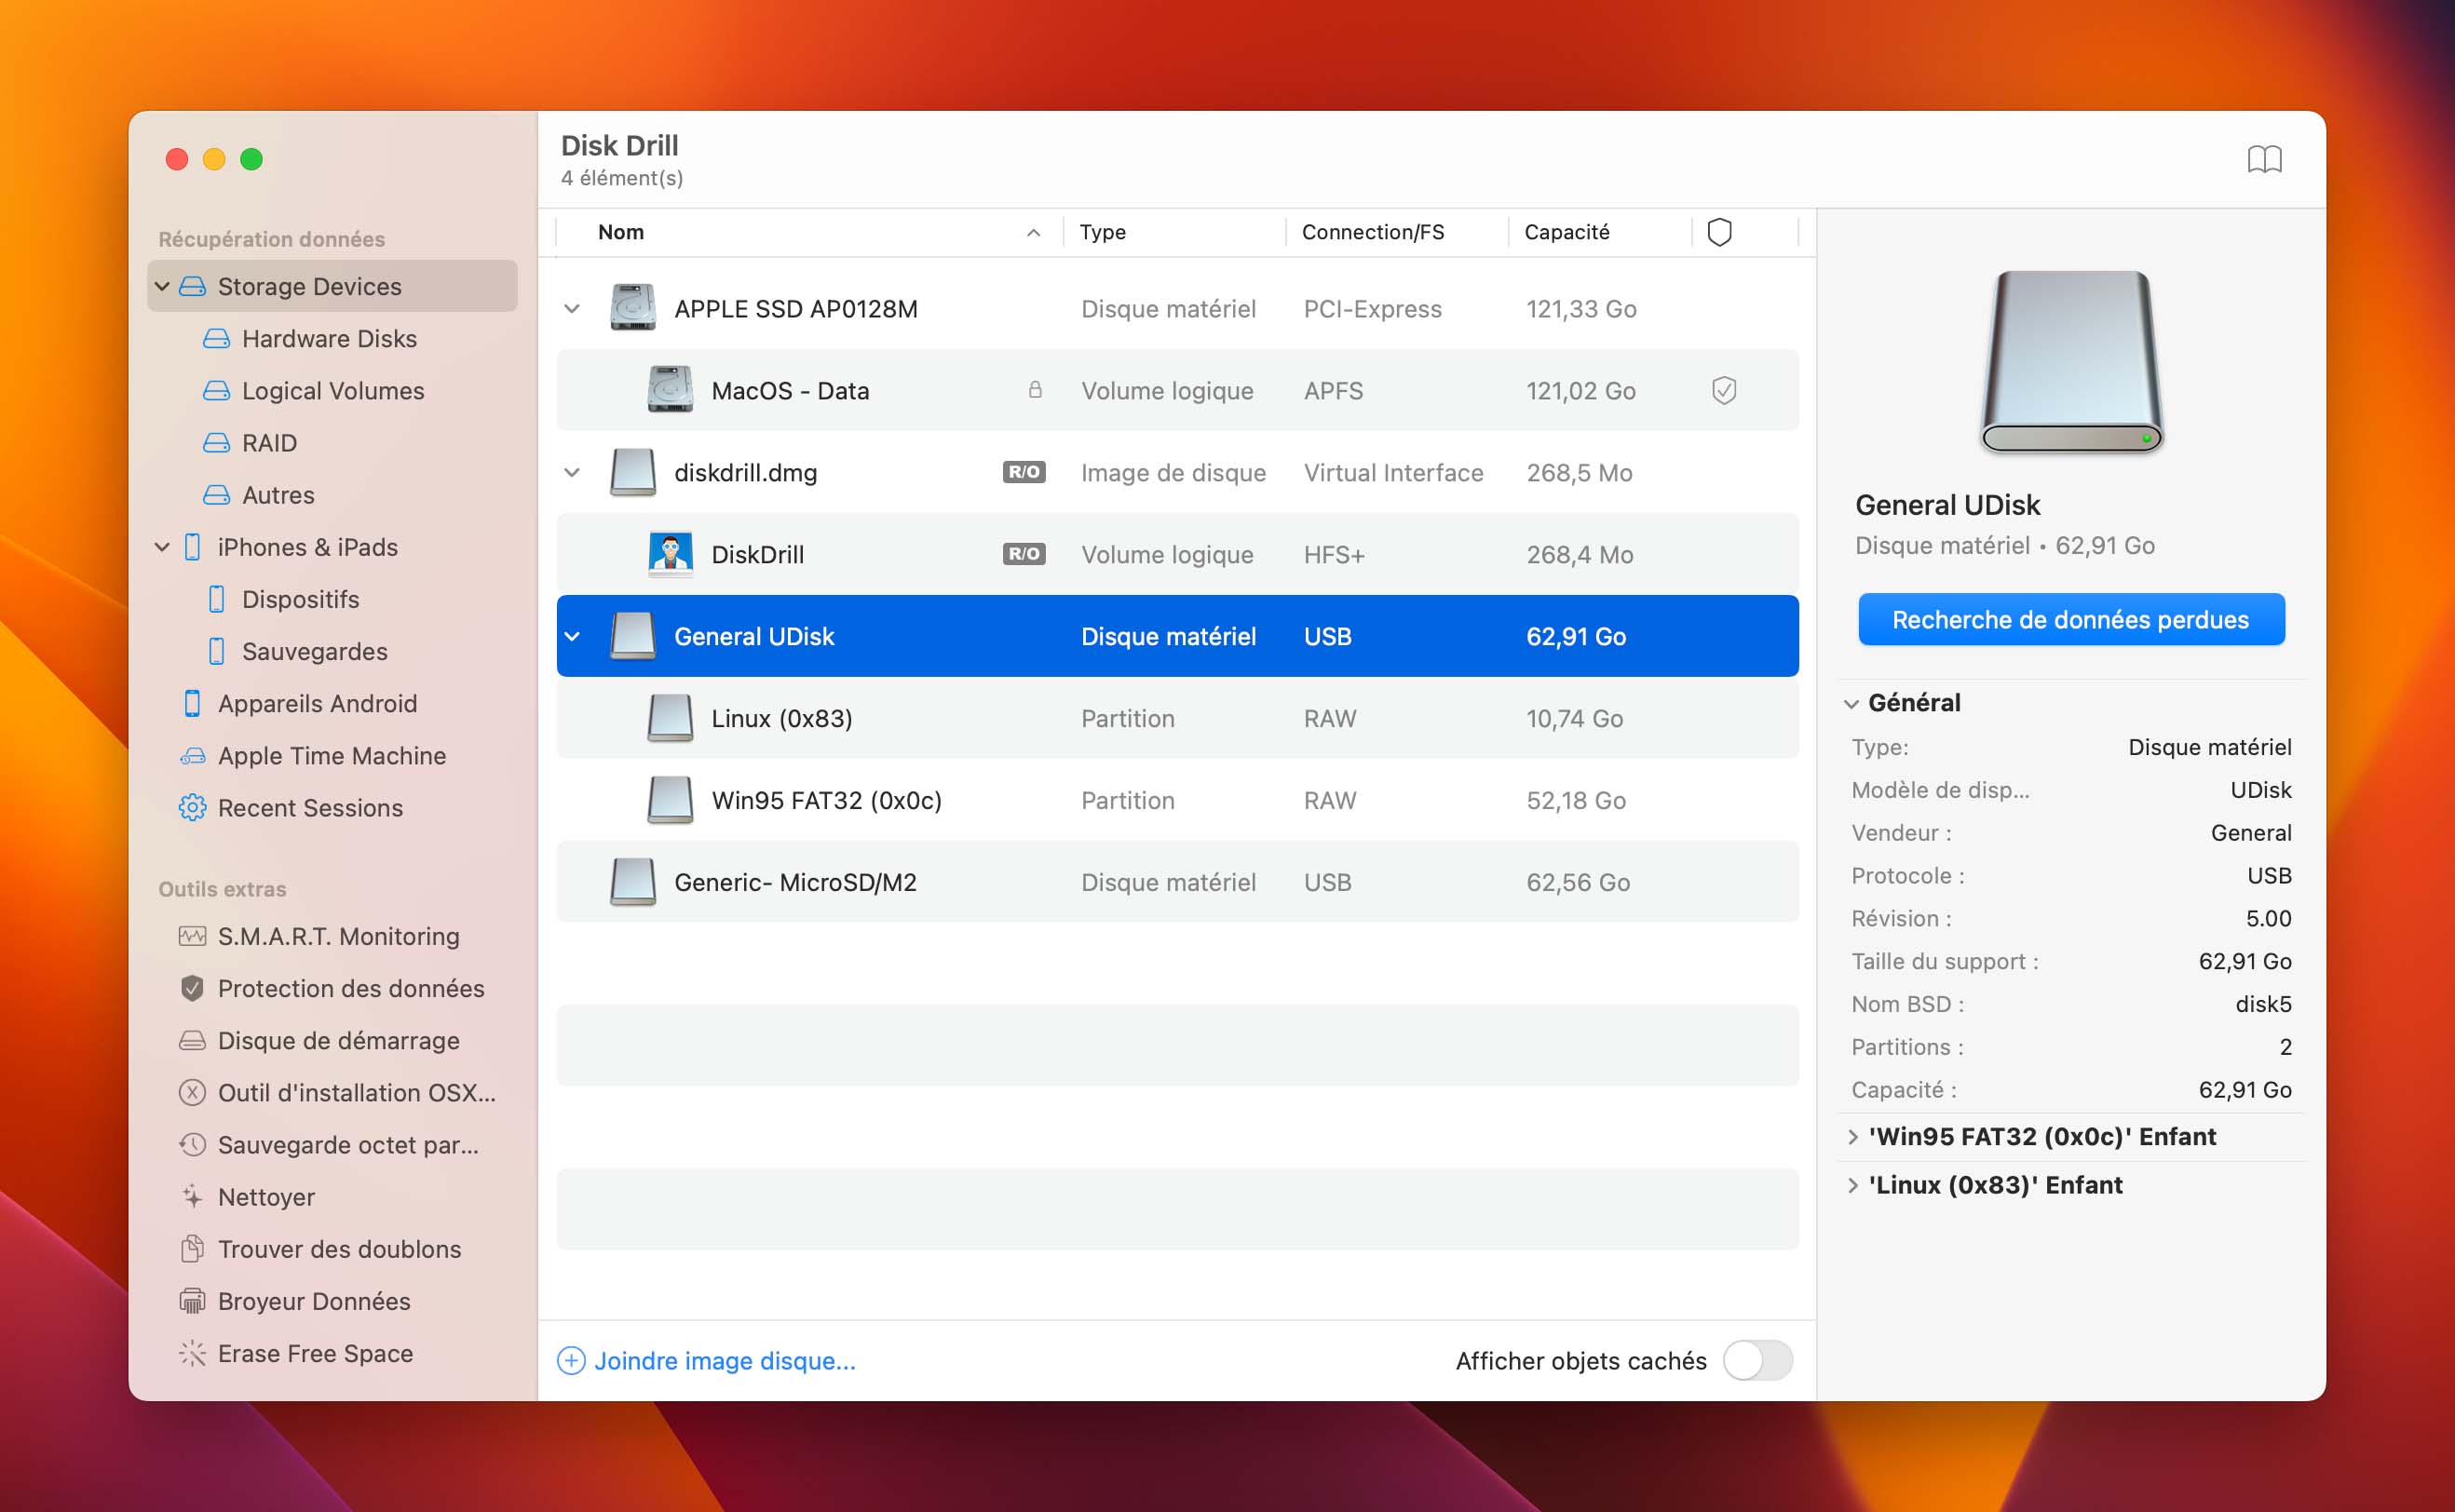The image size is (2455, 1512).
Task: Click the Recent Sessions sidebar item
Action: [310, 808]
